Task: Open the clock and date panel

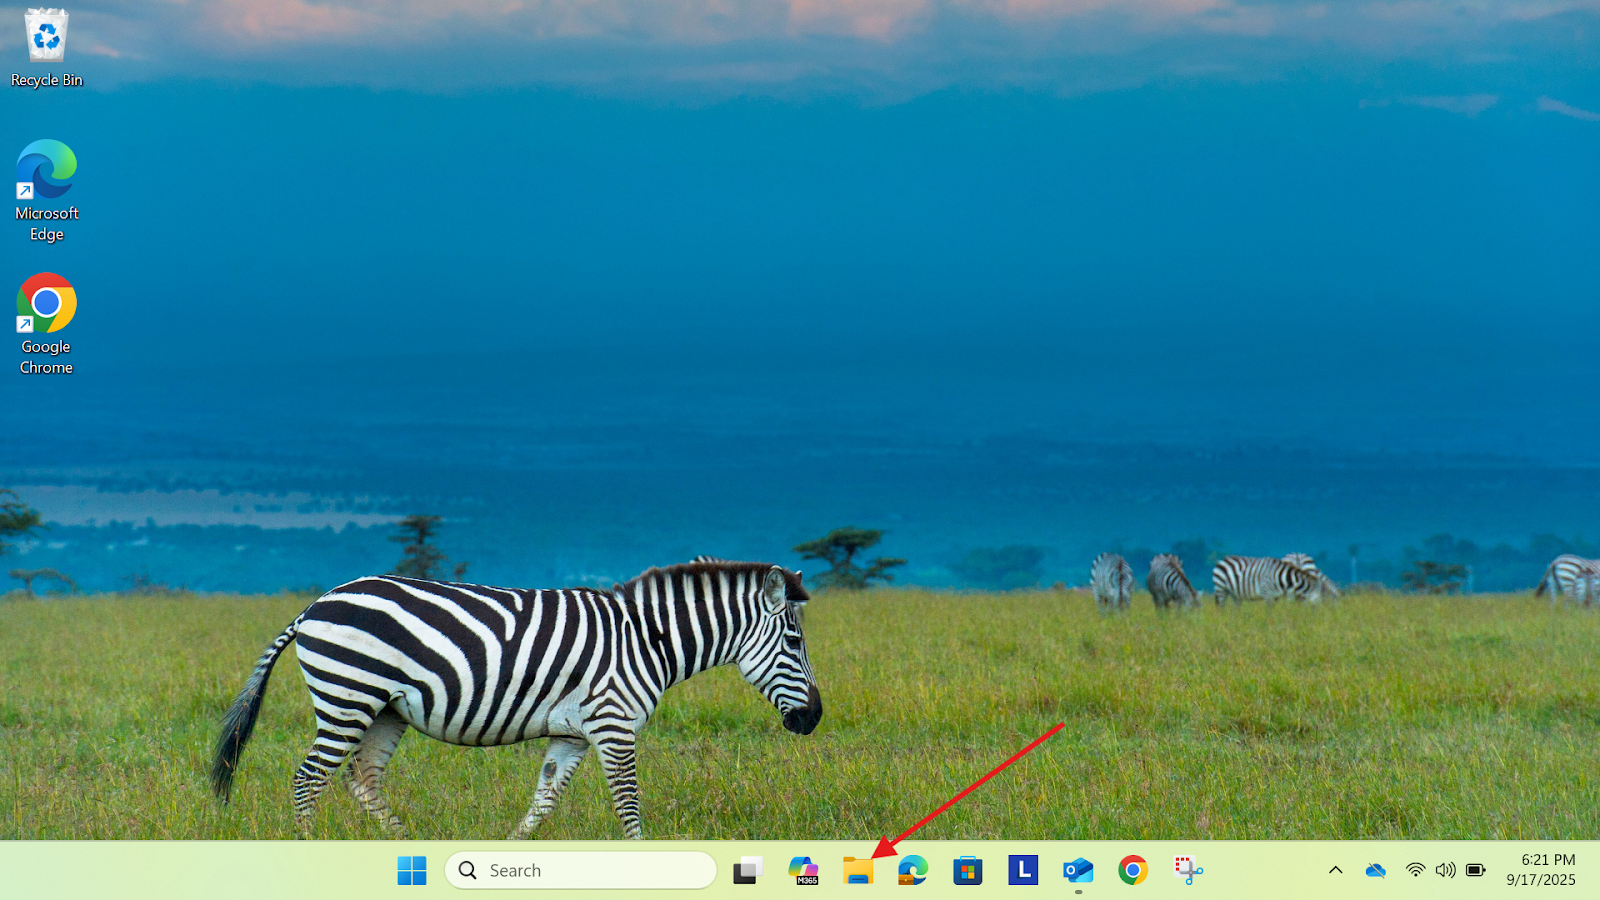Action: (x=1541, y=870)
